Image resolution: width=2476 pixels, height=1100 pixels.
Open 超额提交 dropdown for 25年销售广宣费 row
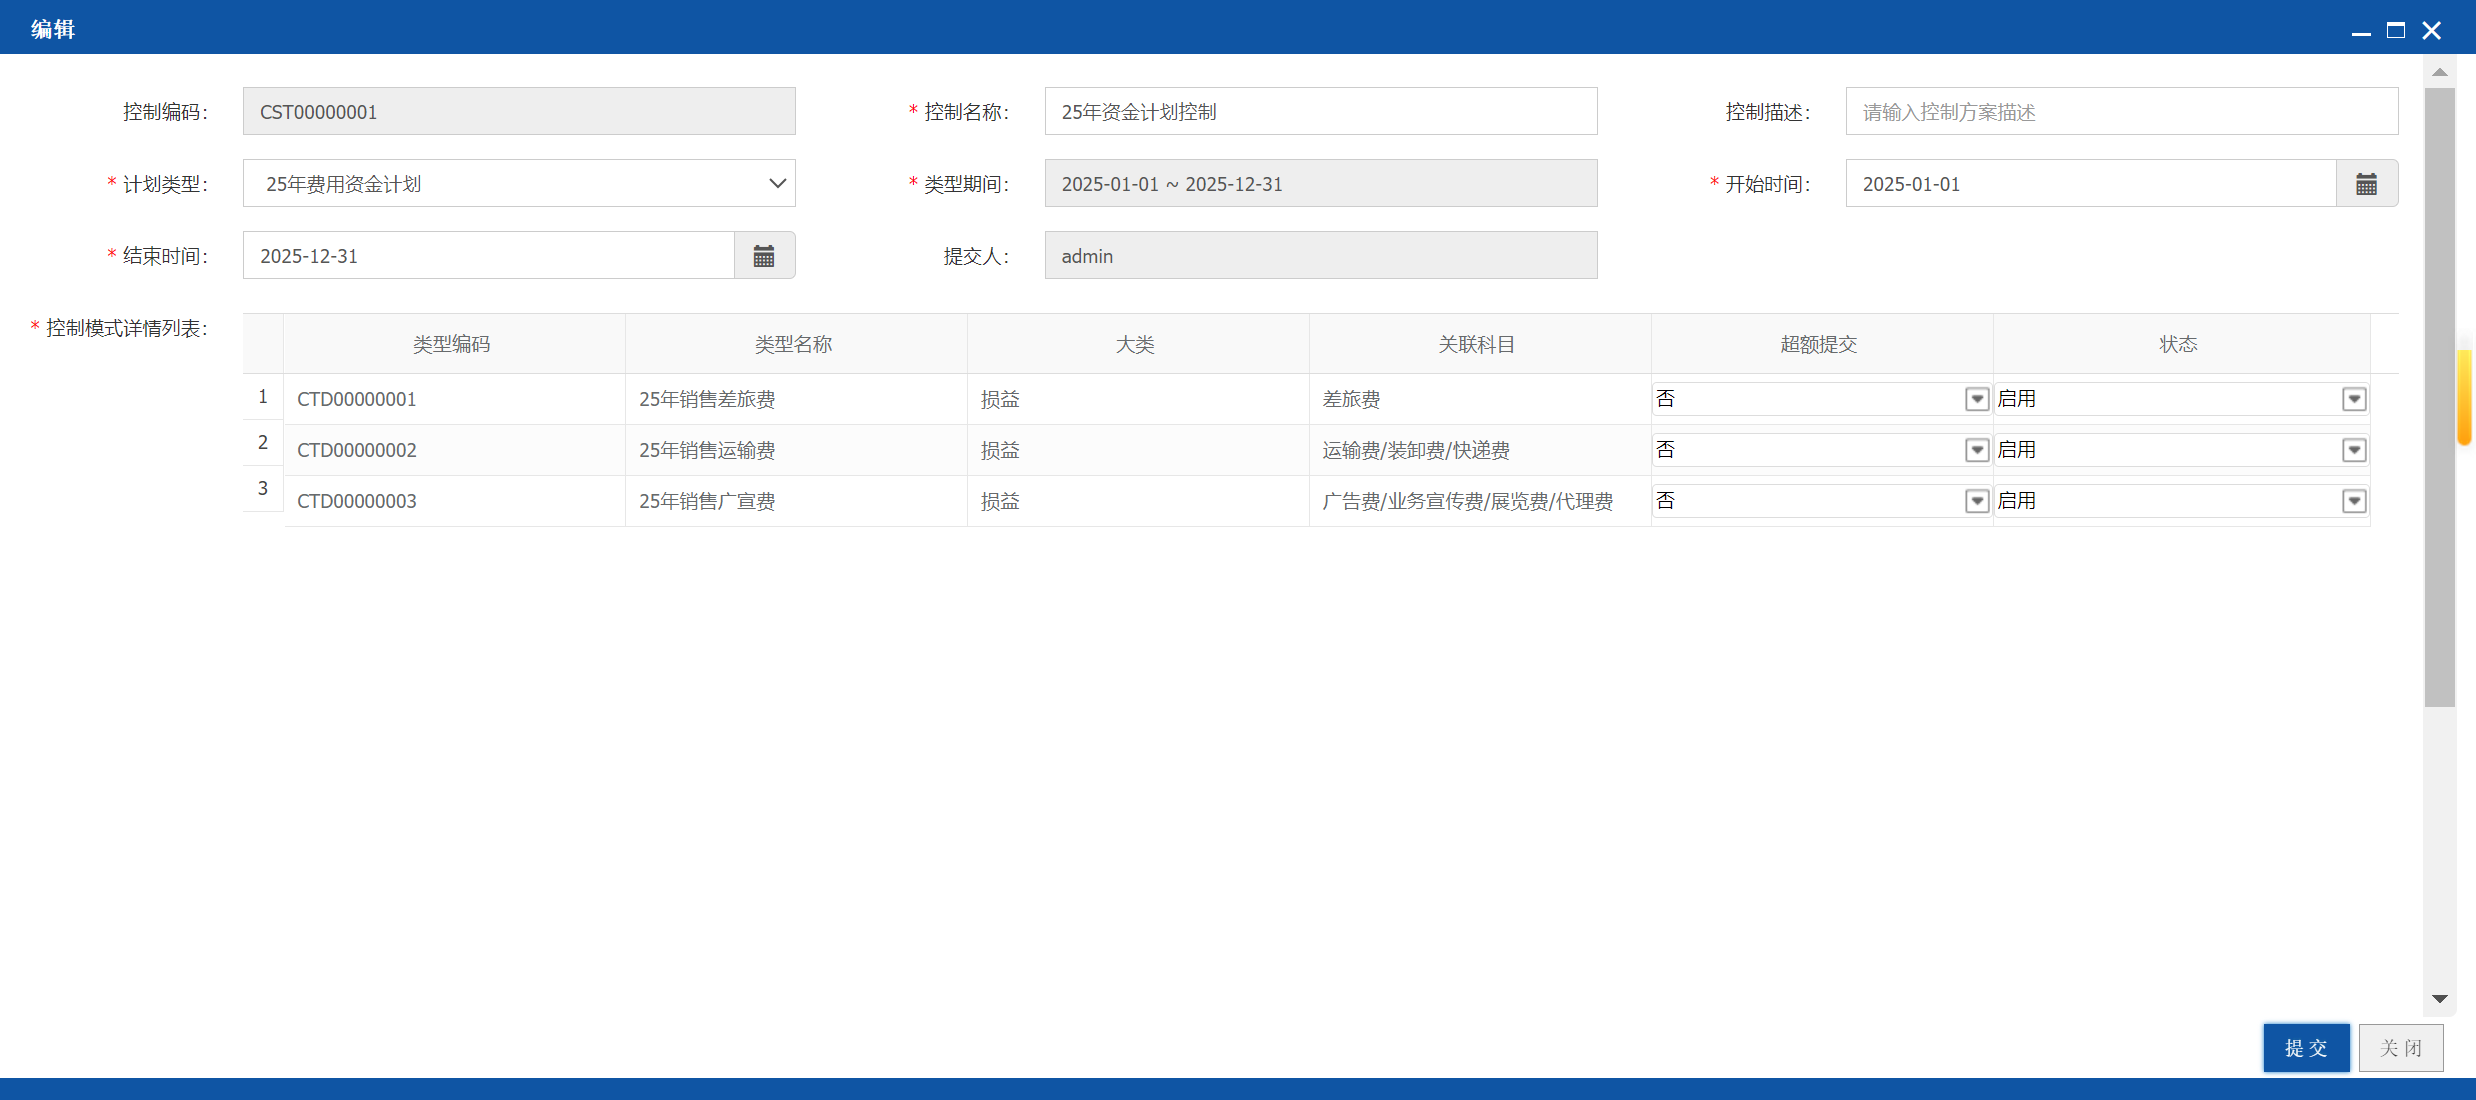pyautogui.click(x=1976, y=501)
